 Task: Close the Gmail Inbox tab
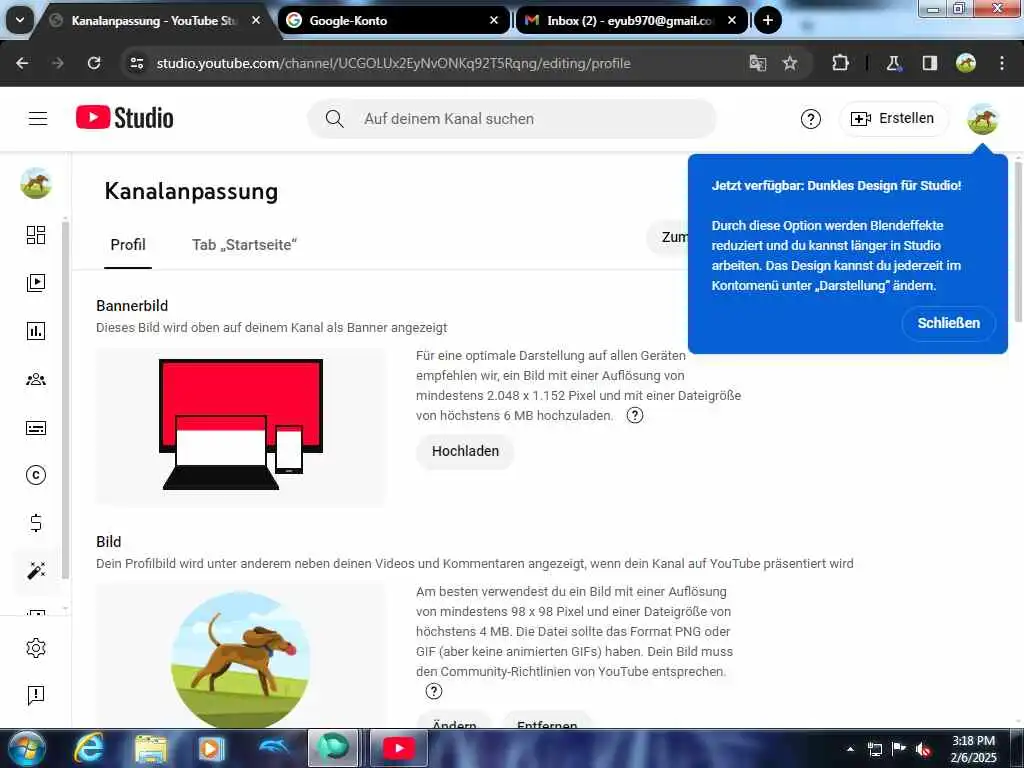click(732, 20)
